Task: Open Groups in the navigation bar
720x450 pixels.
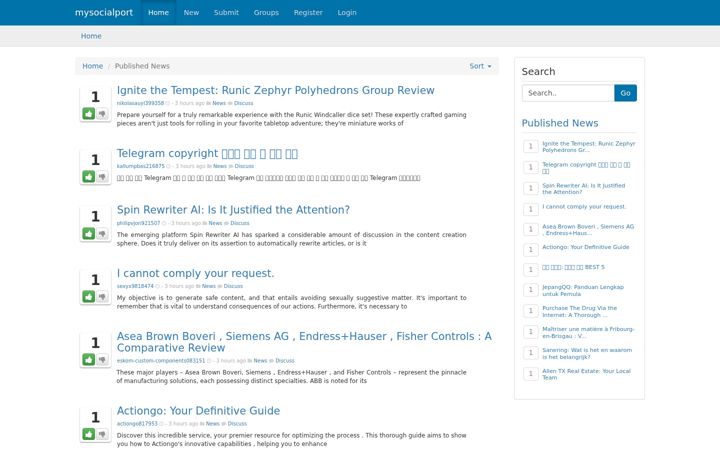Action: pos(266,12)
